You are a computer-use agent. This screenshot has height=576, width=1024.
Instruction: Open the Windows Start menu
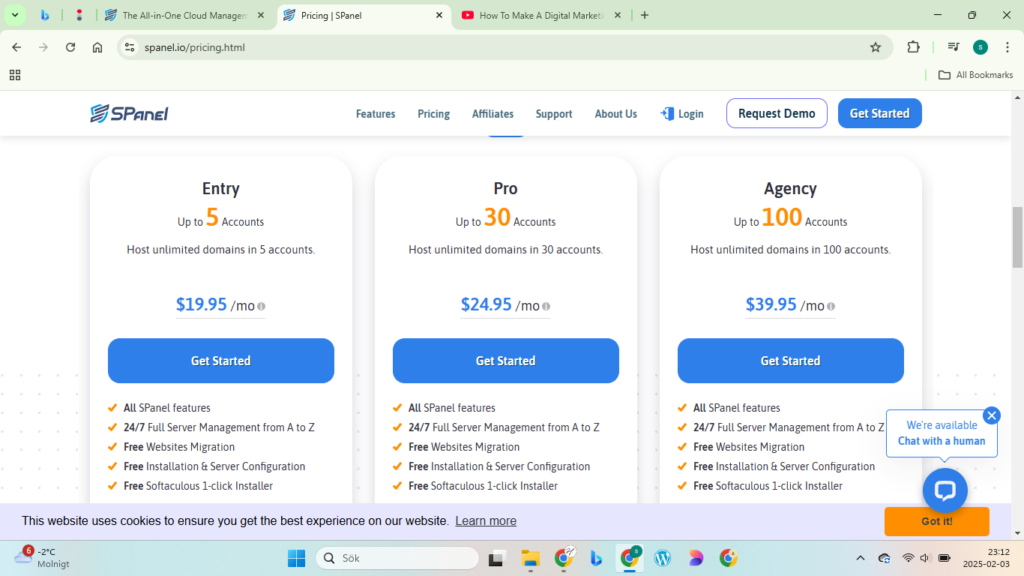(296, 558)
